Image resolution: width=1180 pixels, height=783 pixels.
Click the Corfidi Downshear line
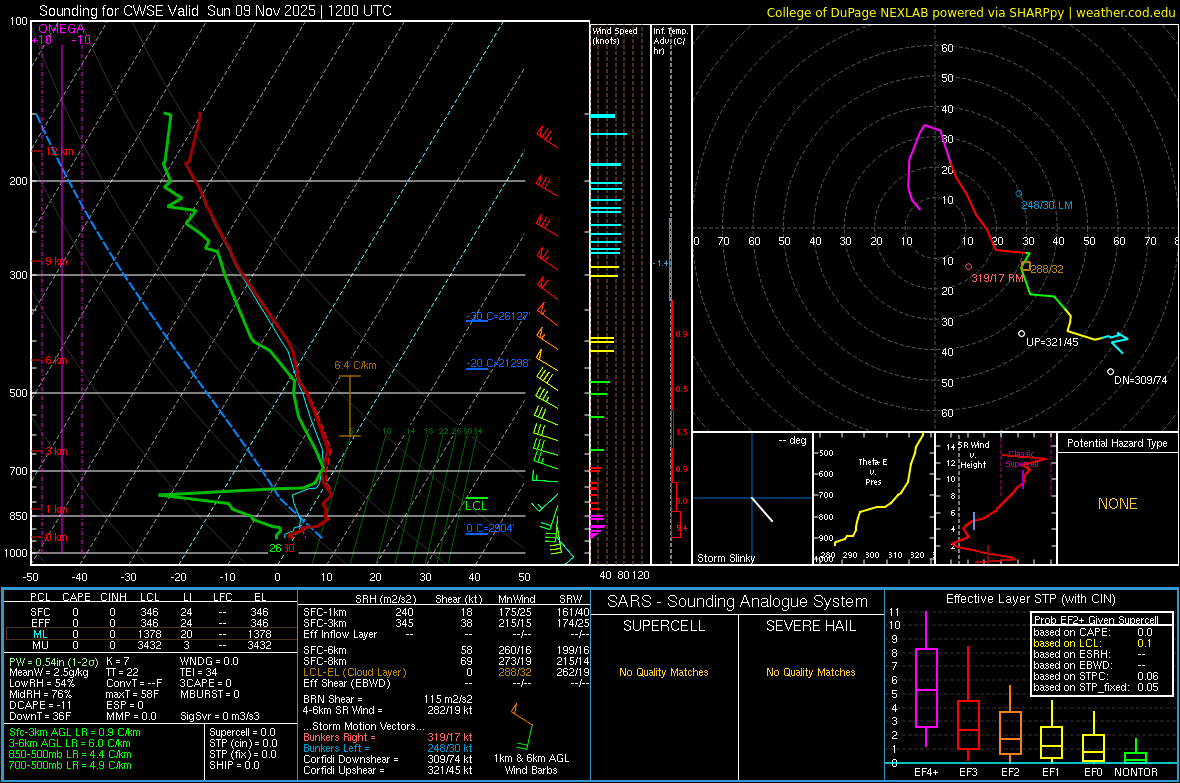[388, 759]
